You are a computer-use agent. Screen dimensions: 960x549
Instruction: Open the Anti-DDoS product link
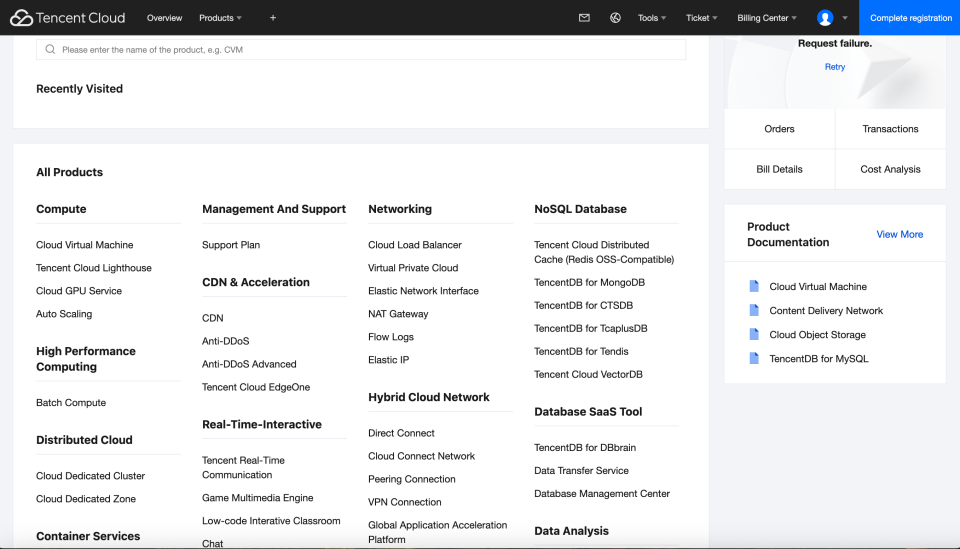(225, 341)
